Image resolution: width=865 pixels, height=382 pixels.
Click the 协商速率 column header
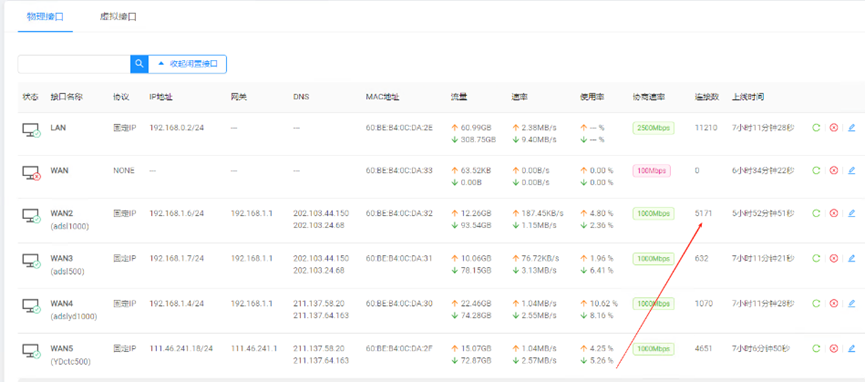click(x=648, y=97)
